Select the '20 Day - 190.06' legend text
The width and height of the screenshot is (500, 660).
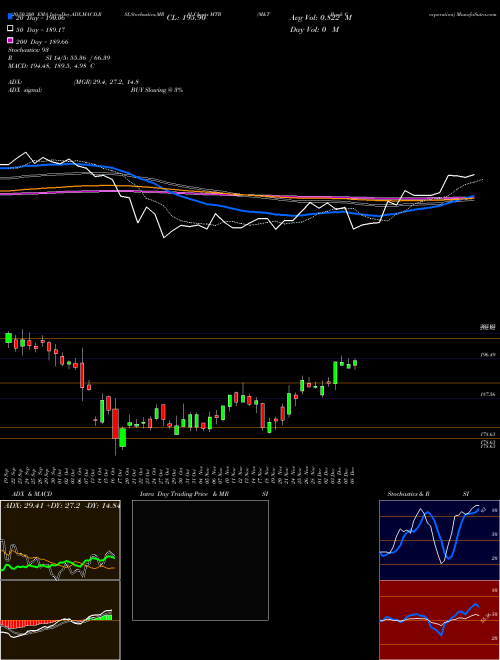tap(40, 18)
